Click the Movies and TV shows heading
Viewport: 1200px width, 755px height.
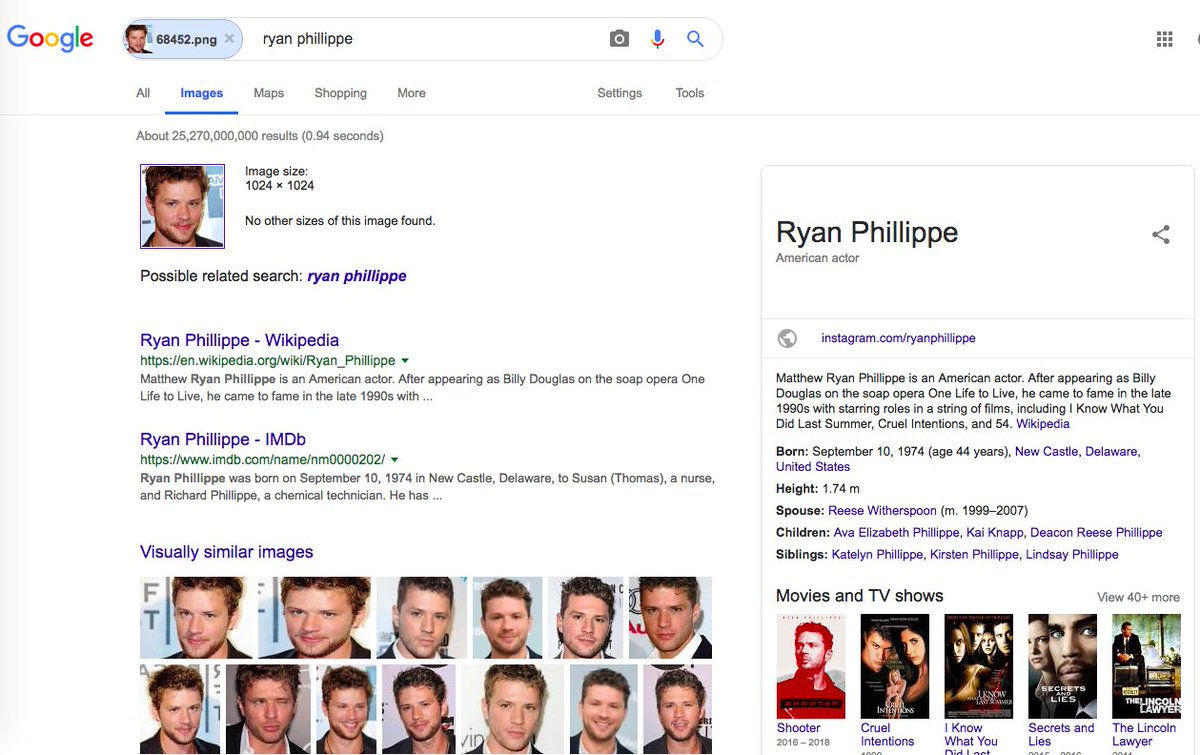[860, 596]
